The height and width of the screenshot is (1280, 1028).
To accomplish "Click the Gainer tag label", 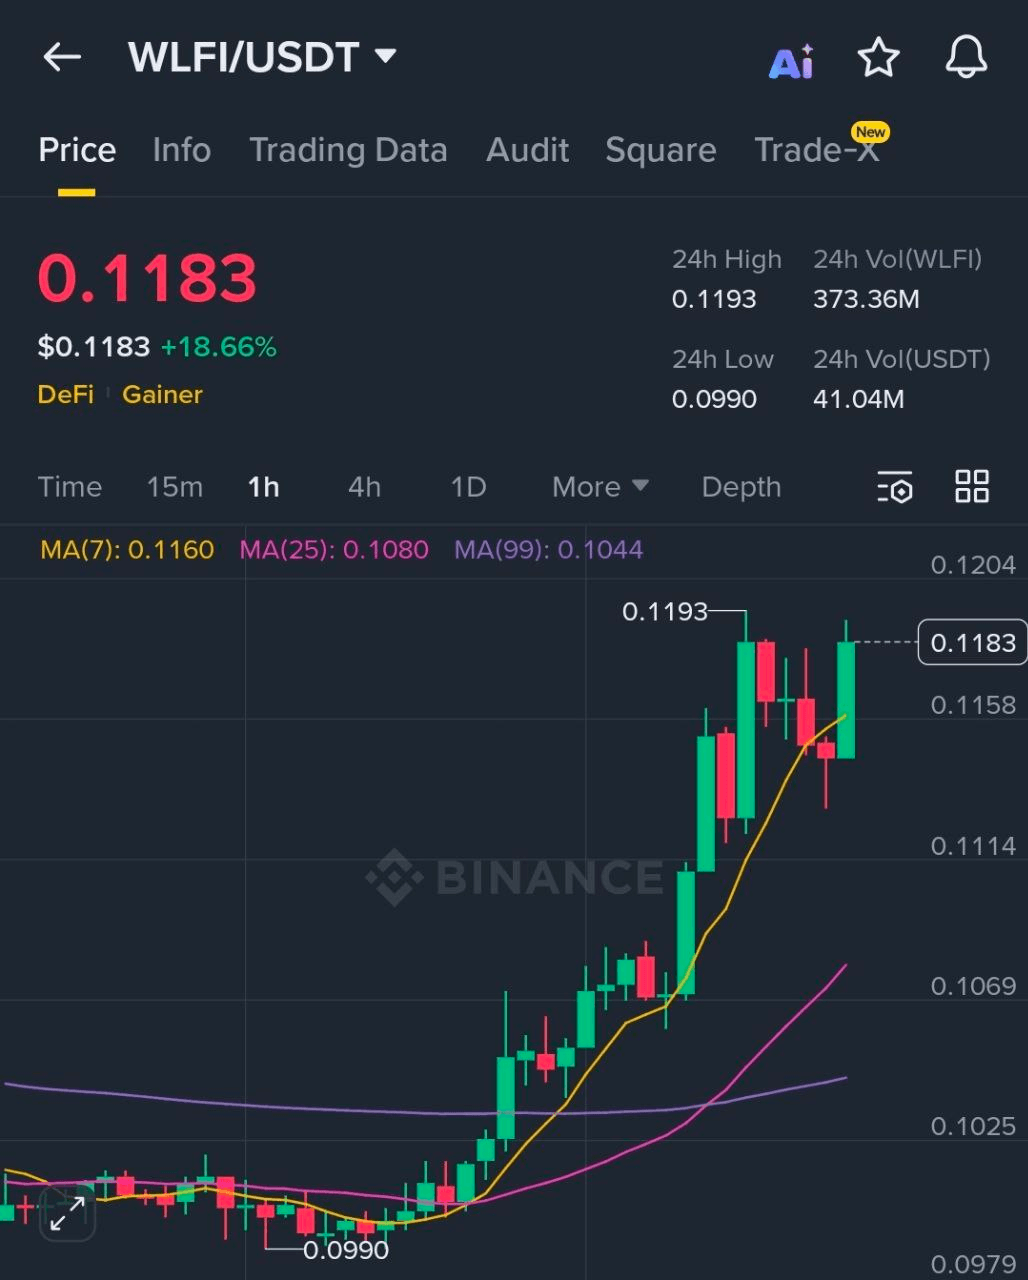I will [x=162, y=395].
